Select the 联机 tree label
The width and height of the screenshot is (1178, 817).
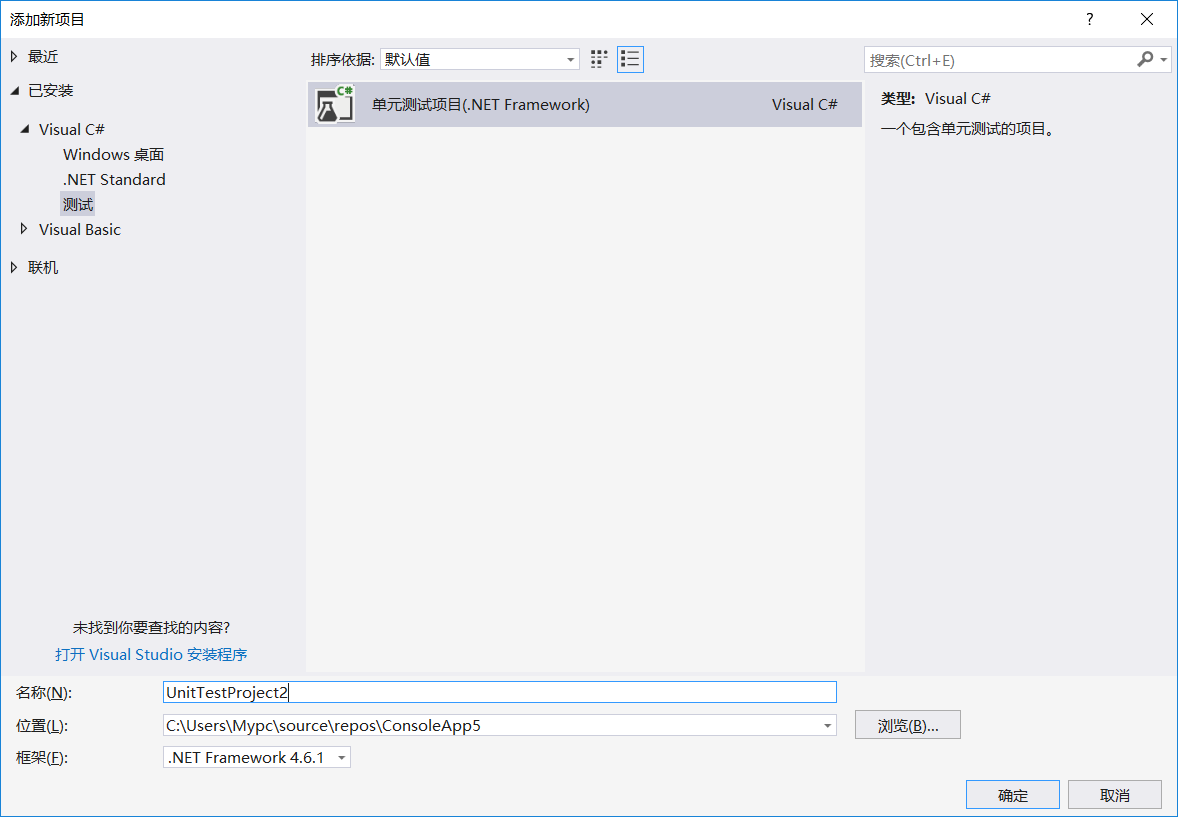point(43,268)
